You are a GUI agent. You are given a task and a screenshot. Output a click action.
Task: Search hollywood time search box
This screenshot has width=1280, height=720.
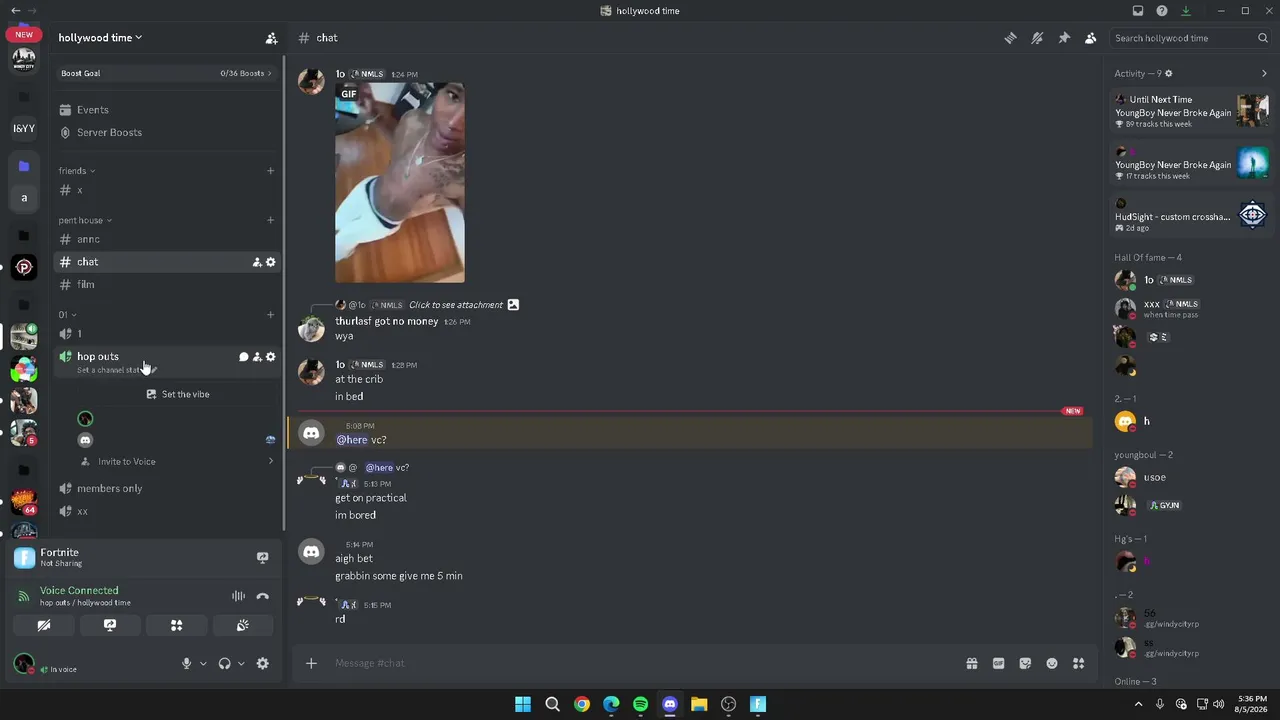pos(1191,38)
